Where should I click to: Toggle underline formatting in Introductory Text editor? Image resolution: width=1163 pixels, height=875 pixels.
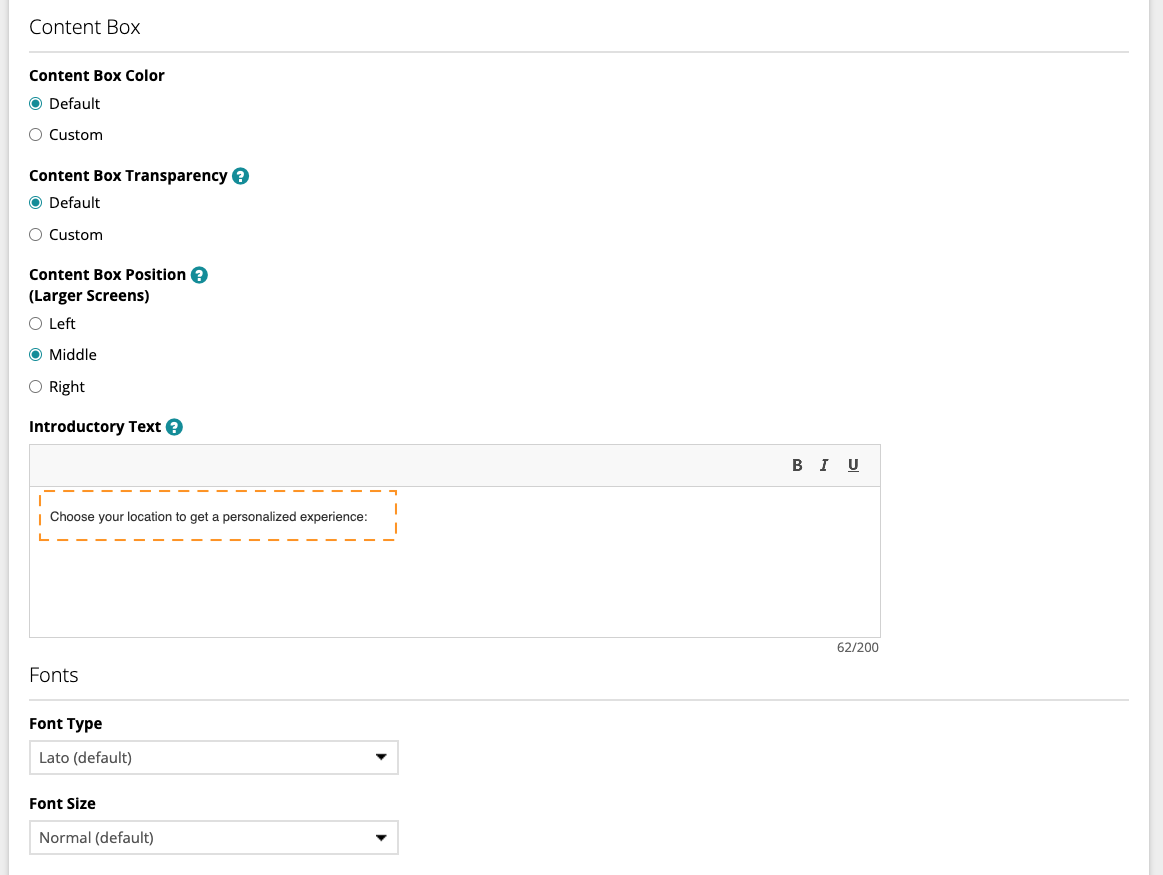click(853, 465)
